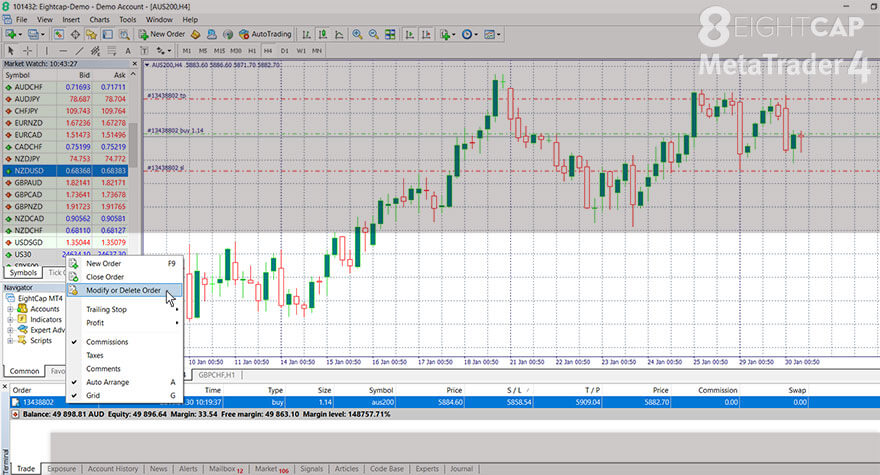
Task: Select the GBPAUD row in Market Watch
Action: 65,183
